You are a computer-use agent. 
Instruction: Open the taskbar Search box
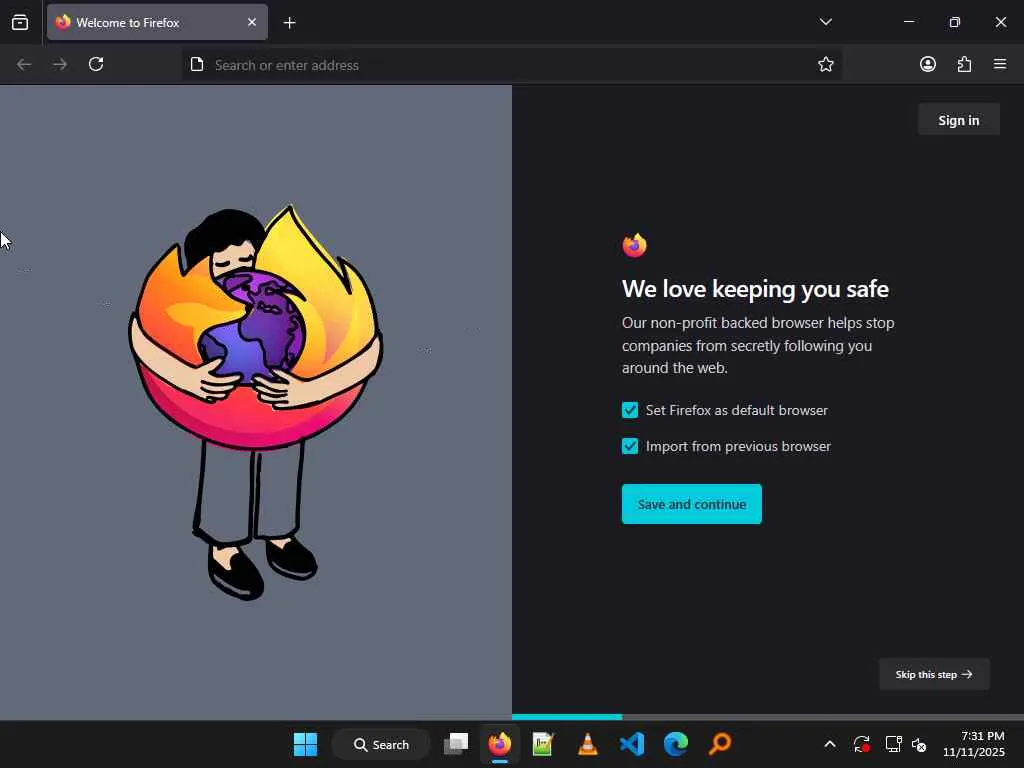(x=381, y=744)
